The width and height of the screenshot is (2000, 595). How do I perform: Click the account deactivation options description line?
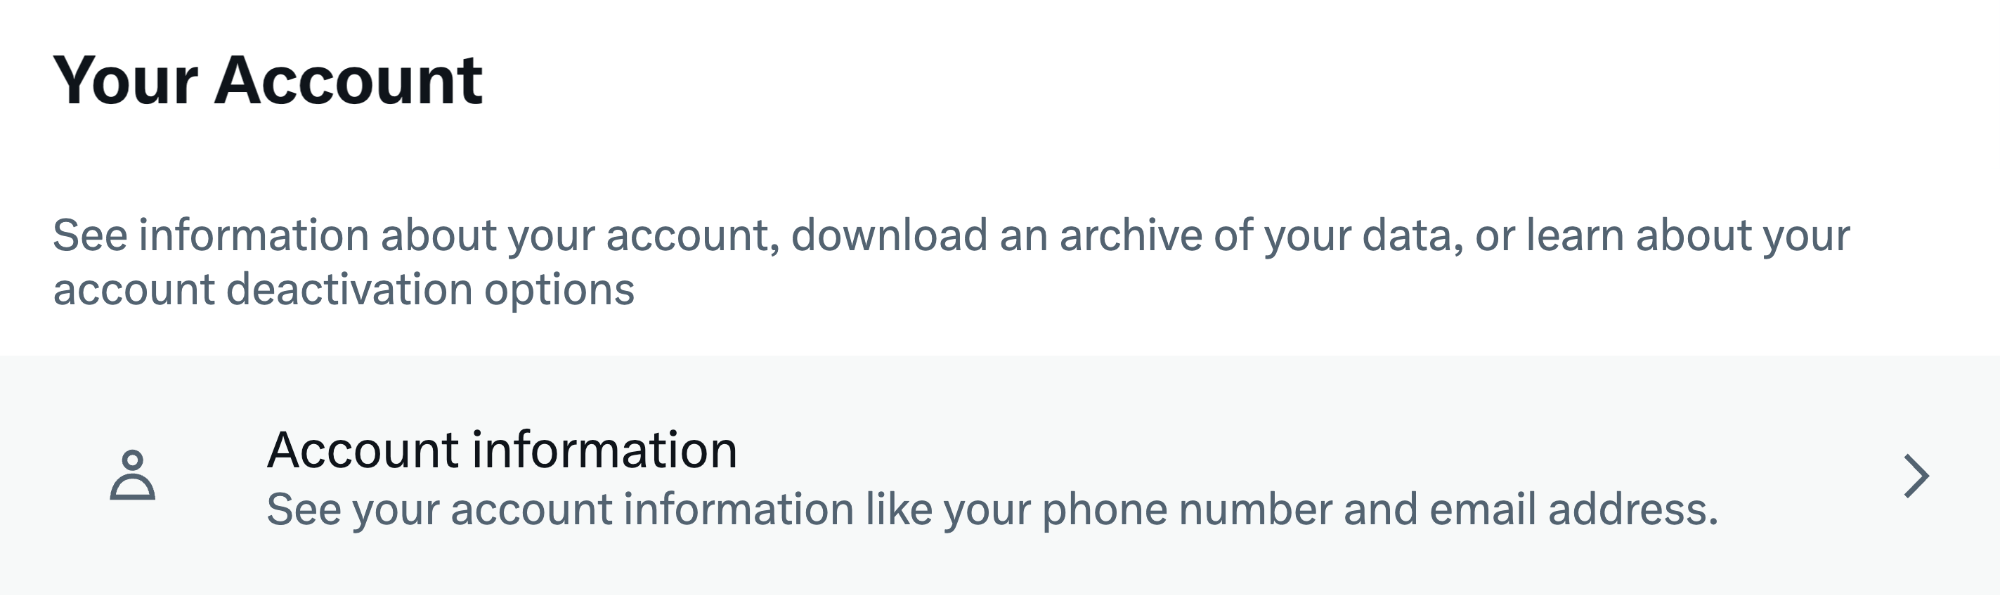tap(344, 290)
